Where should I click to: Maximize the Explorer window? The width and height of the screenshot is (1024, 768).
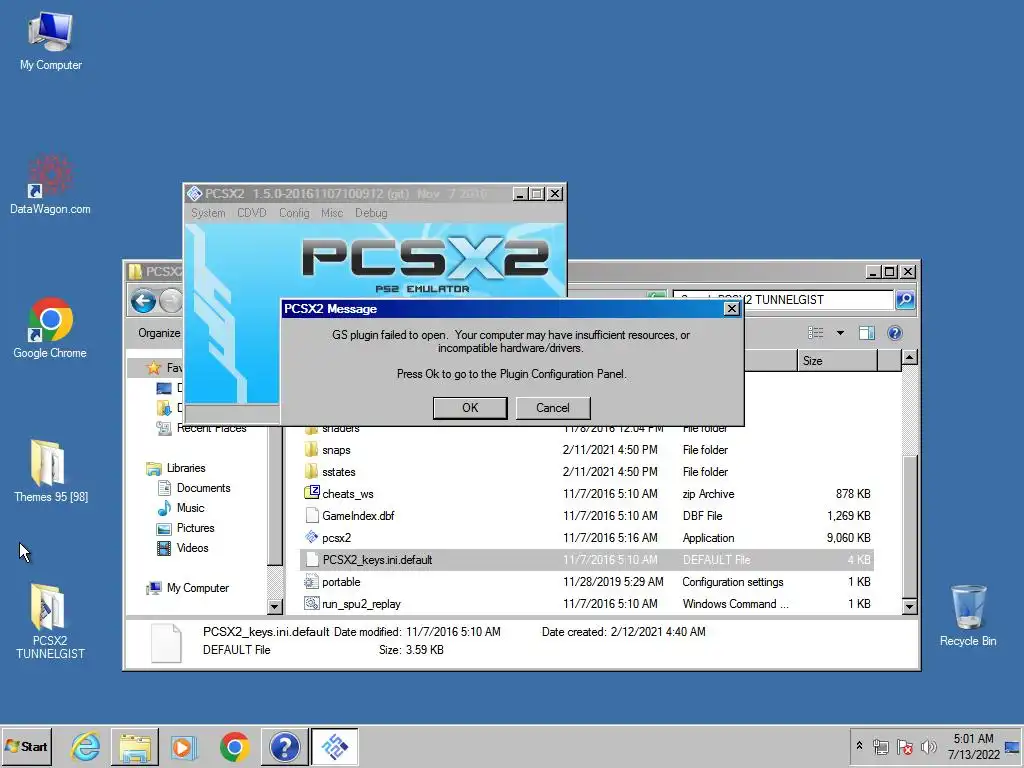point(889,272)
